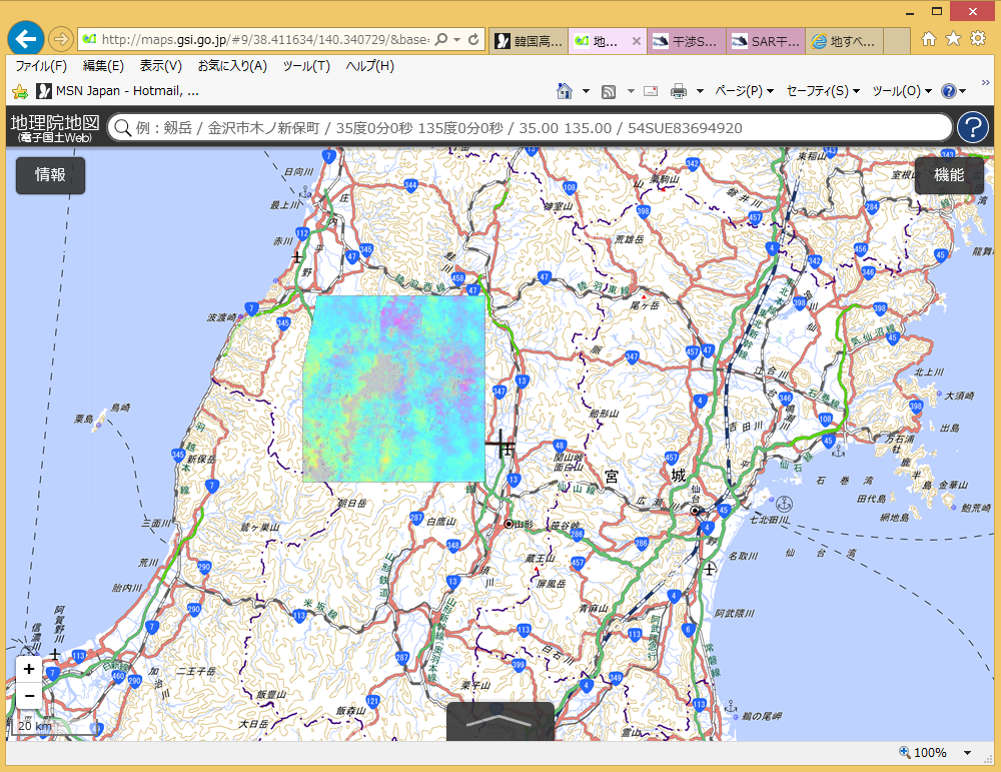Click the 20 km scale bar
Screen dimensions: 1001x772
[54, 727]
